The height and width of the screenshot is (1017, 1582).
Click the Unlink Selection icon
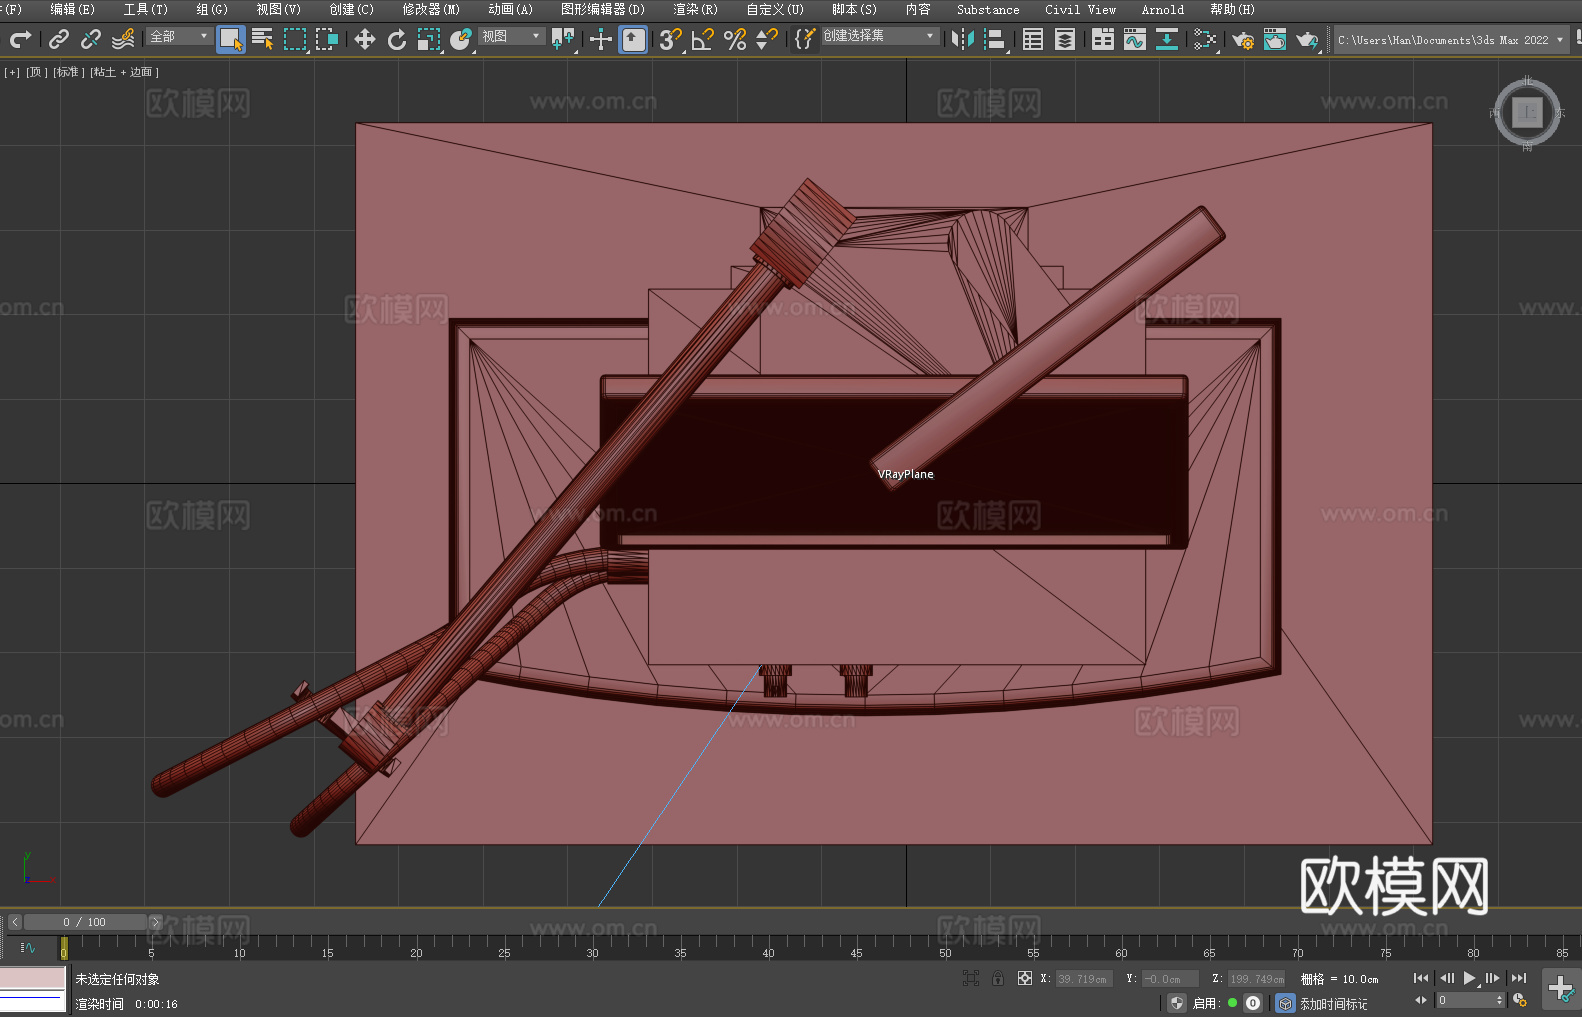point(91,39)
